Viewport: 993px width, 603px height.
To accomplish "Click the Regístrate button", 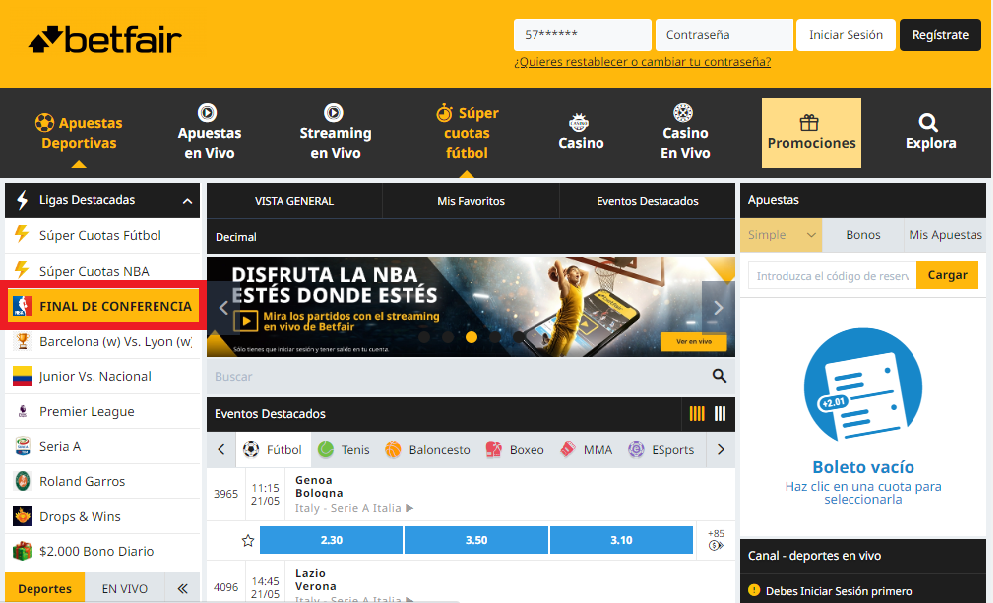I will [x=940, y=35].
